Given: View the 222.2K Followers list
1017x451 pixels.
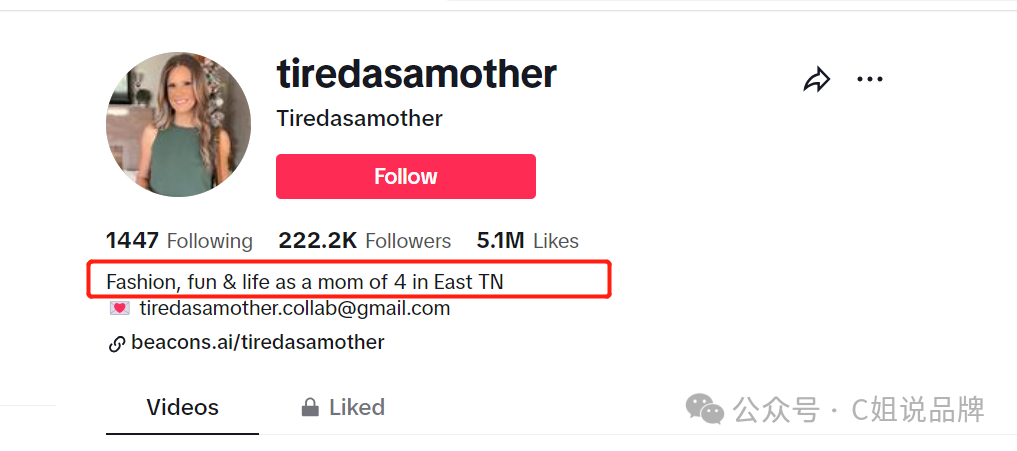Looking at the screenshot, I should [x=365, y=241].
